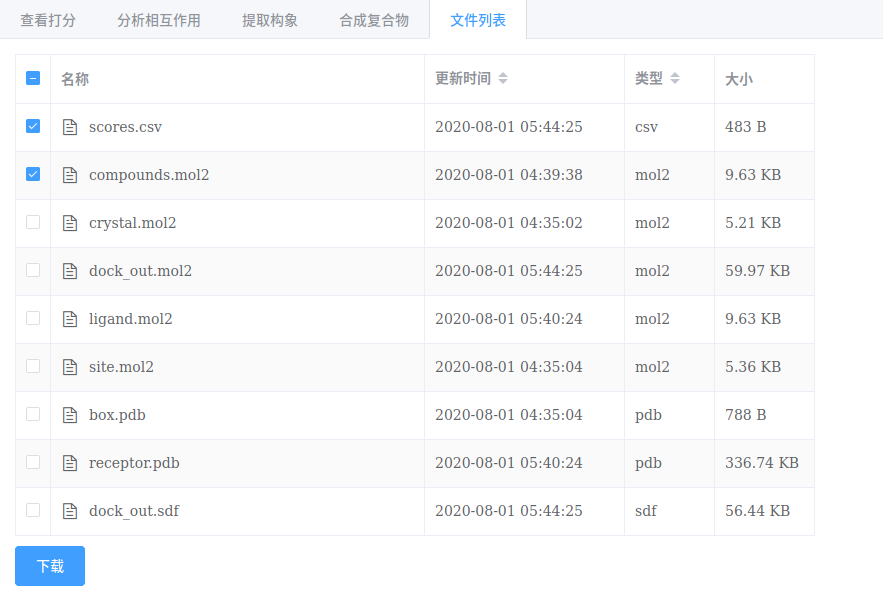Open the 合成复合物 tab
883x600 pixels.
click(374, 20)
